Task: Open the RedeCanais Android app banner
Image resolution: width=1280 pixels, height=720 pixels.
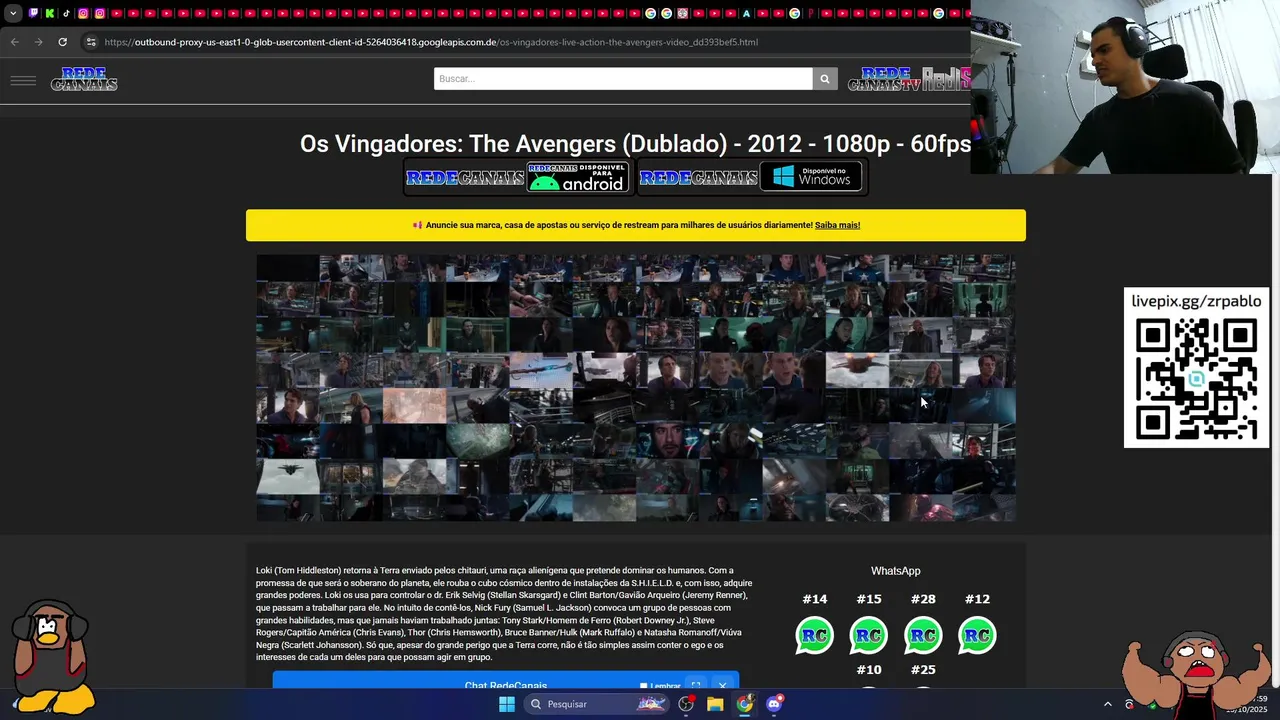Action: tap(518, 177)
